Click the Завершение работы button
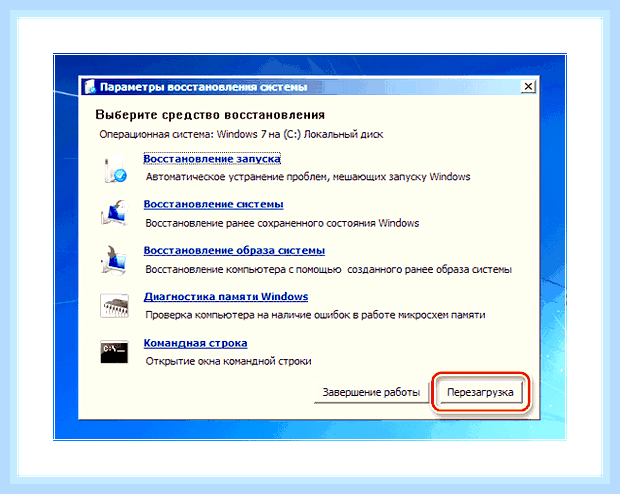This screenshot has width=620, height=494. pyautogui.click(x=371, y=392)
